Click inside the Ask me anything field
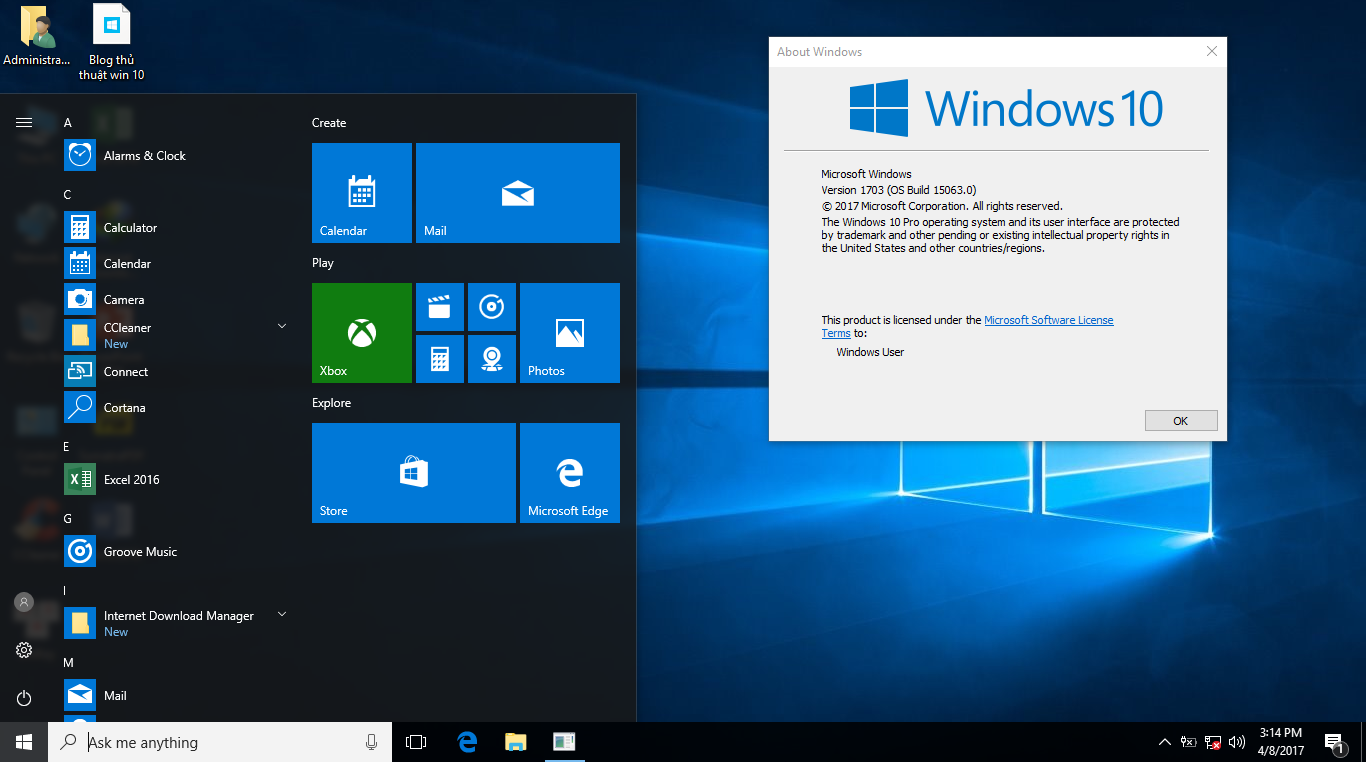1366x762 pixels. pyautogui.click(x=200, y=742)
